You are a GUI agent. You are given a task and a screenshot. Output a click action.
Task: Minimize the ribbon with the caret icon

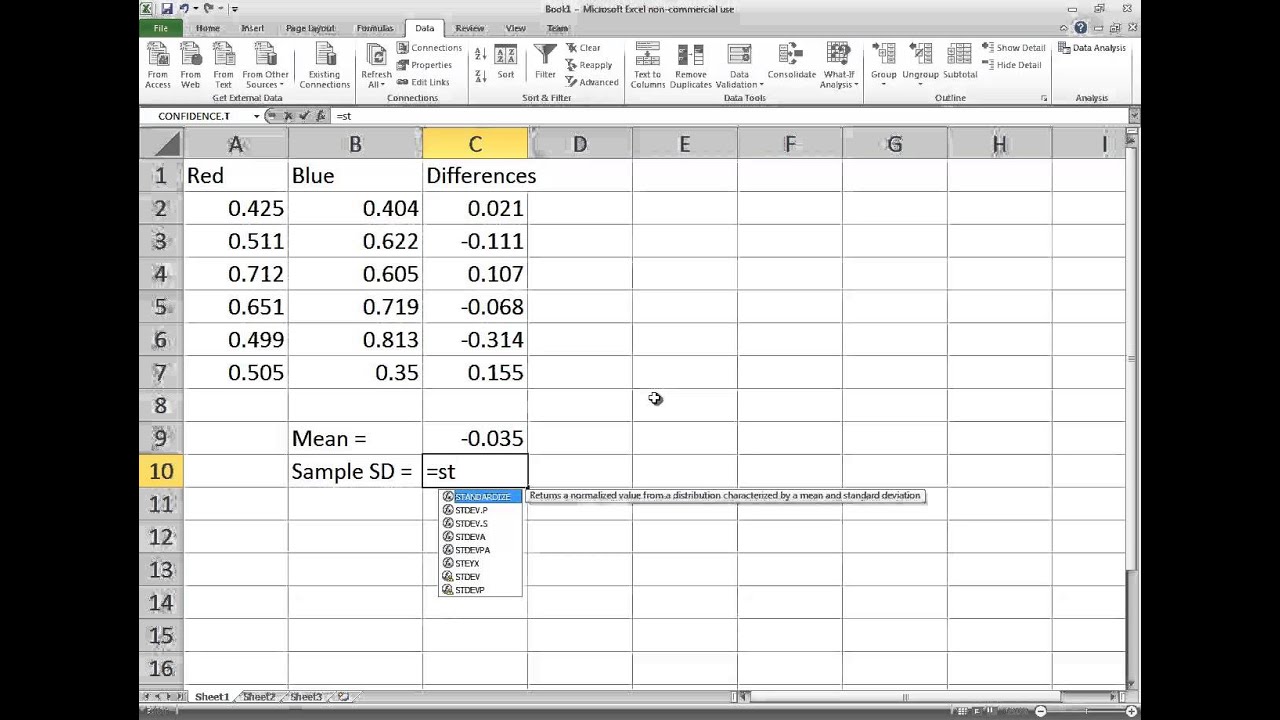(x=1064, y=28)
